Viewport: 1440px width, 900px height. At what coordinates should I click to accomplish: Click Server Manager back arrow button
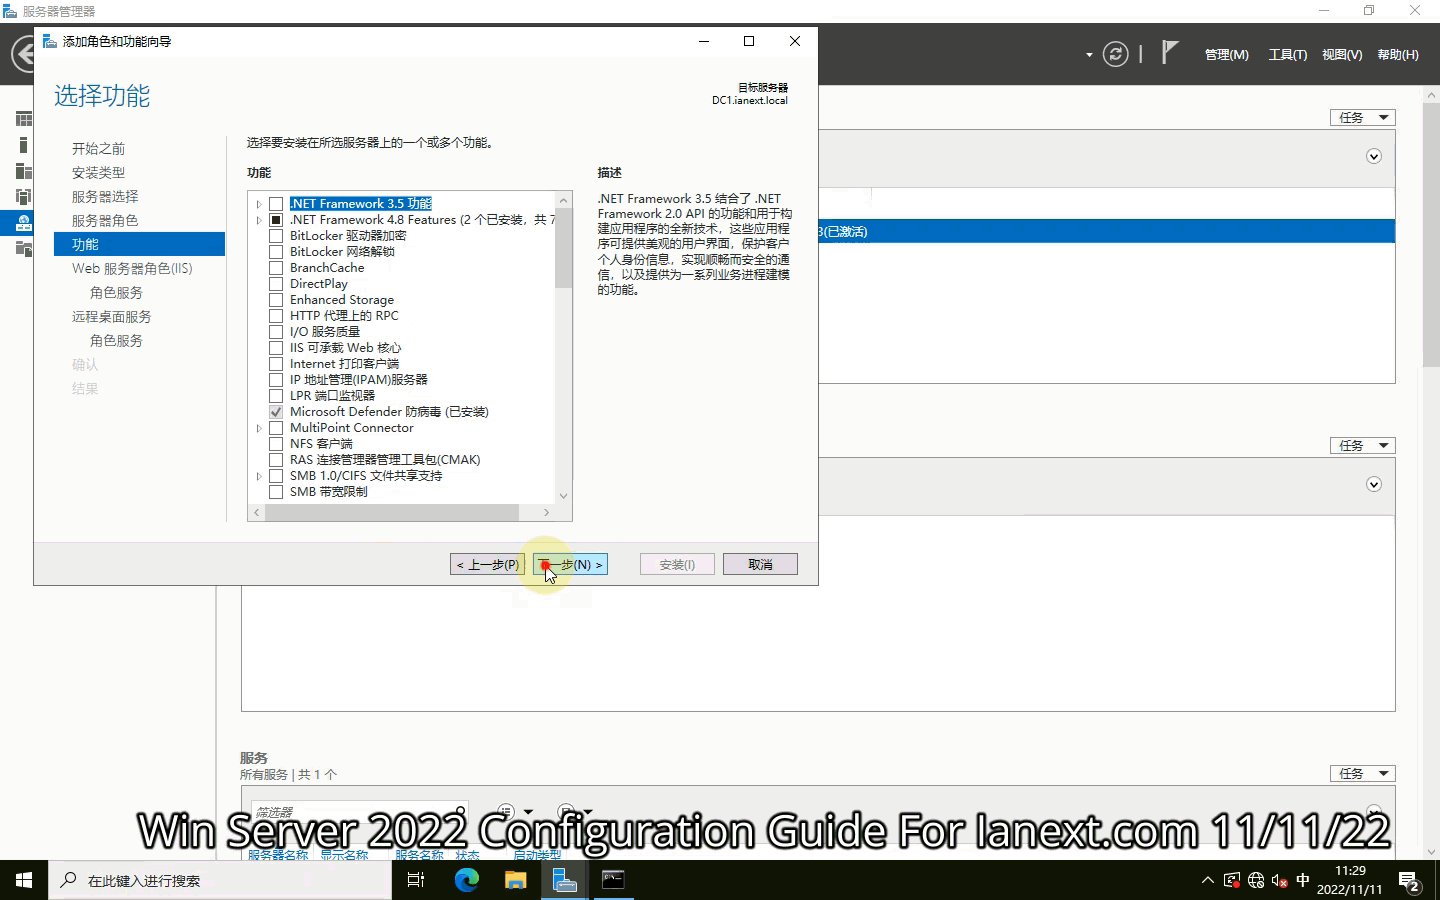[x=22, y=54]
